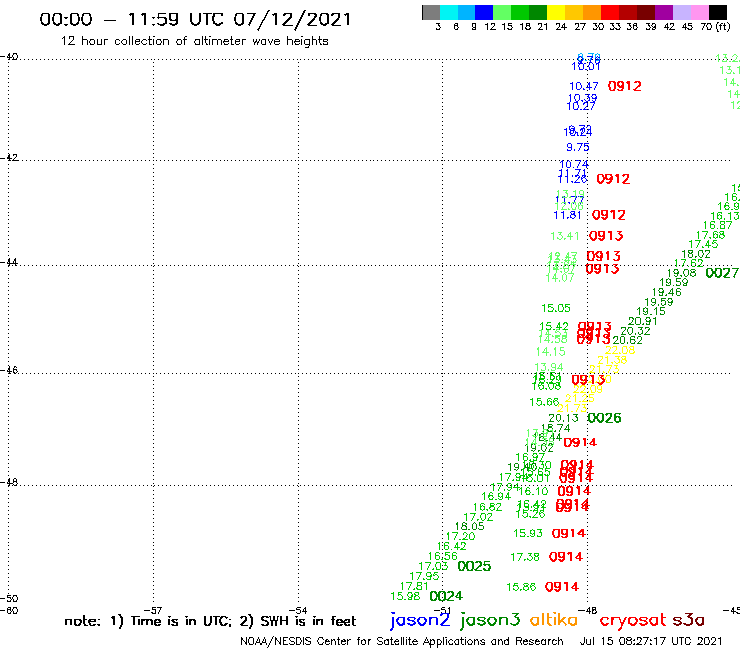Click the -46 latitude axis label
This screenshot has height=650, width=740.
(x=9, y=370)
